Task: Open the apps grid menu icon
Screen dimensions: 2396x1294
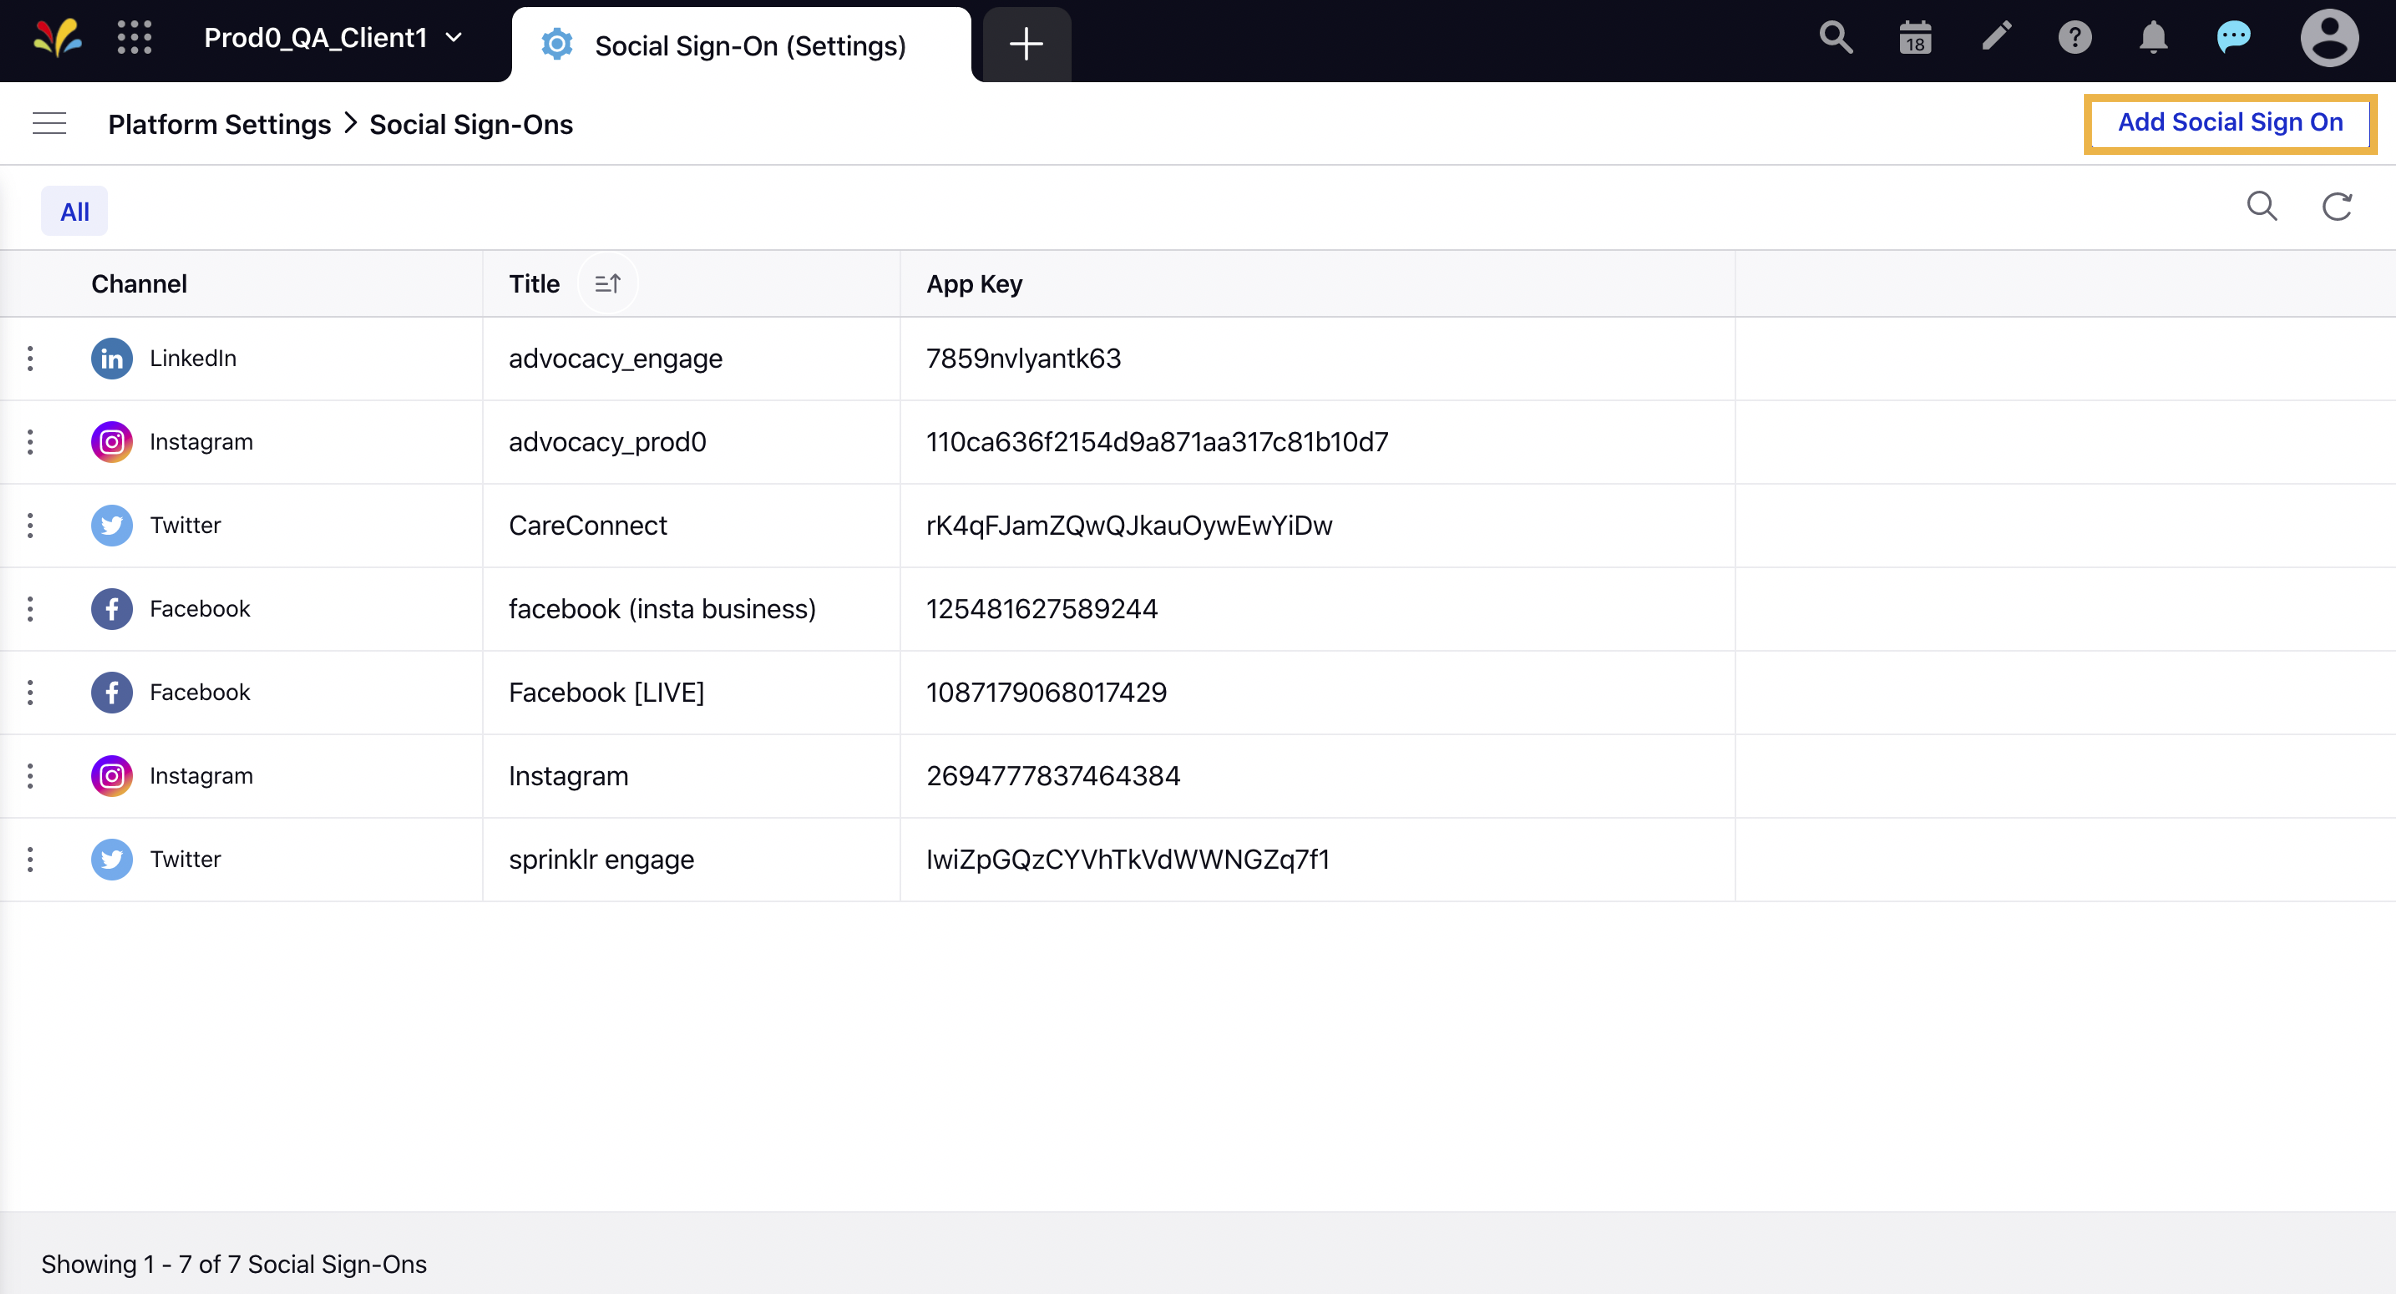Action: (x=134, y=43)
